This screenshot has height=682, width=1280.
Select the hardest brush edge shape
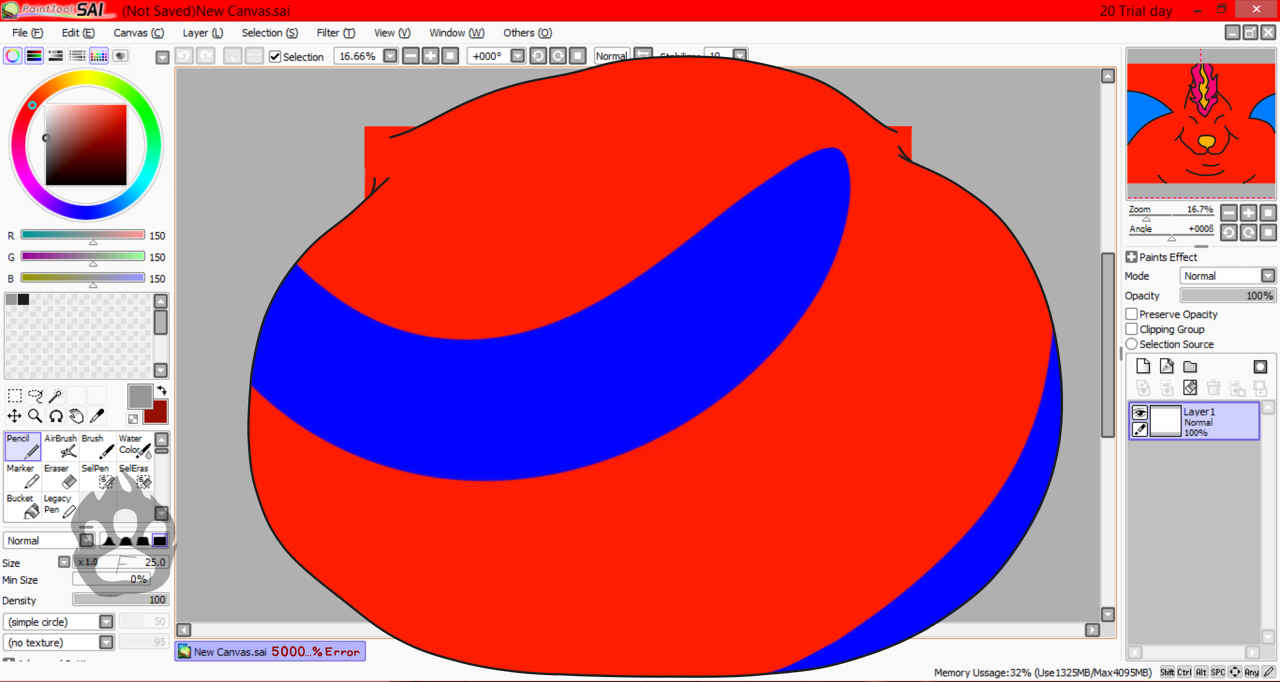159,540
